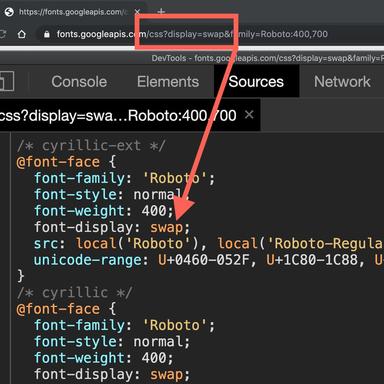Click the unicode-range U+0460-052F line
Image resolution: width=384 pixels, height=384 pixels.
(x=209, y=260)
